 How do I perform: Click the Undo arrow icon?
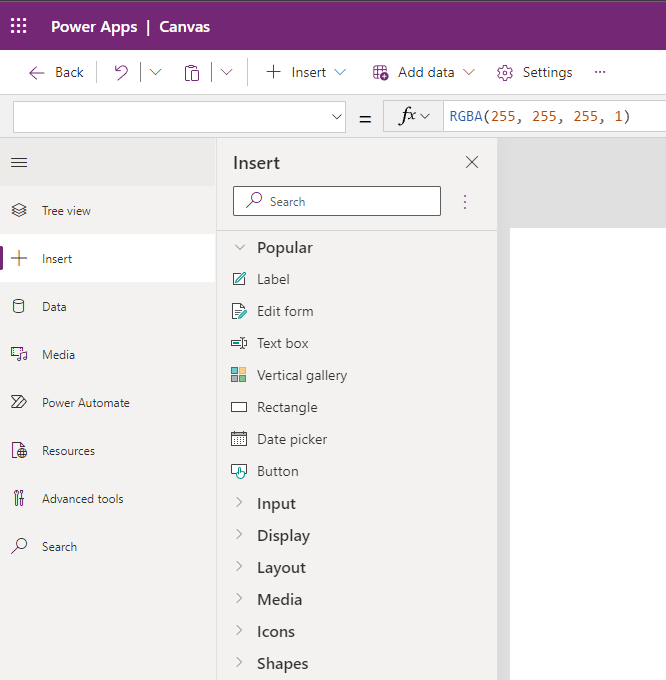tap(121, 72)
